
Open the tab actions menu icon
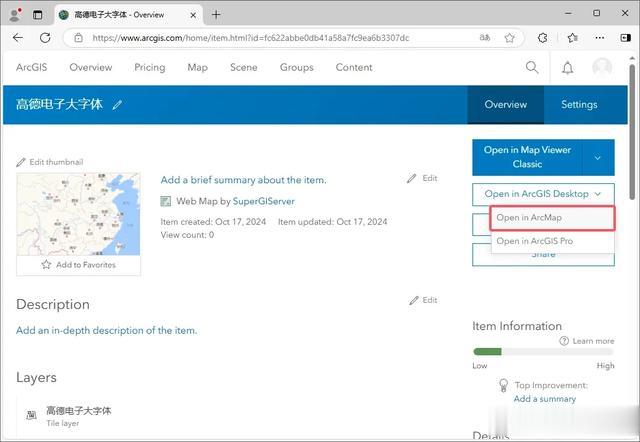pos(38,15)
